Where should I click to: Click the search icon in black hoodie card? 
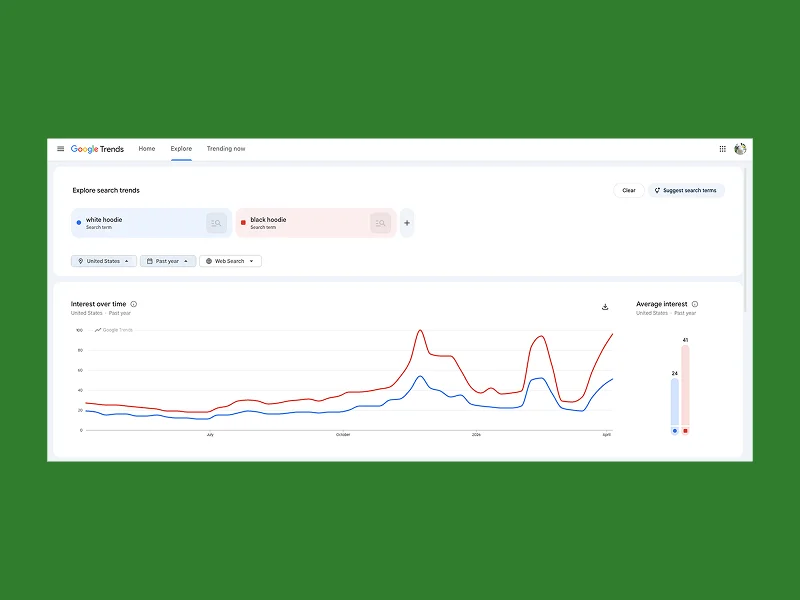(380, 223)
